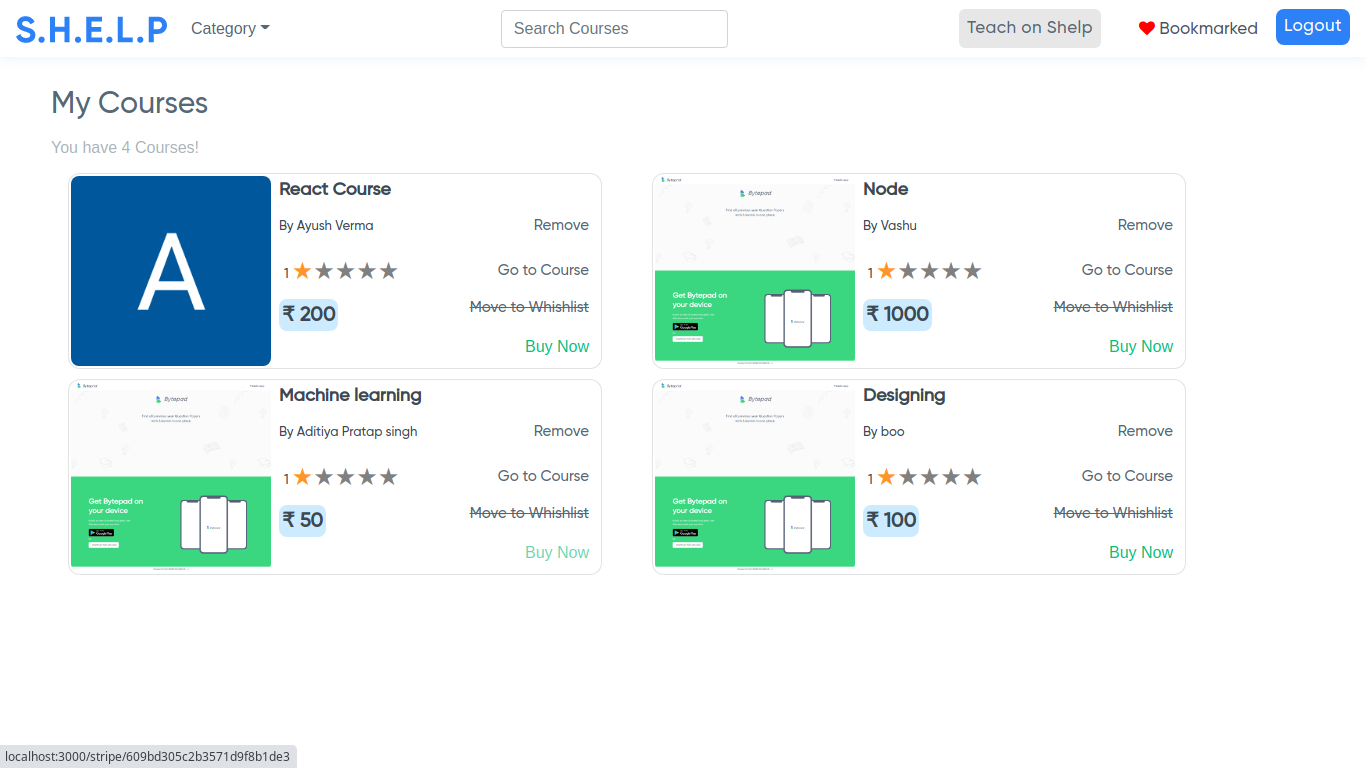Click the My Courses heading
1366x768 pixels.
click(x=130, y=103)
